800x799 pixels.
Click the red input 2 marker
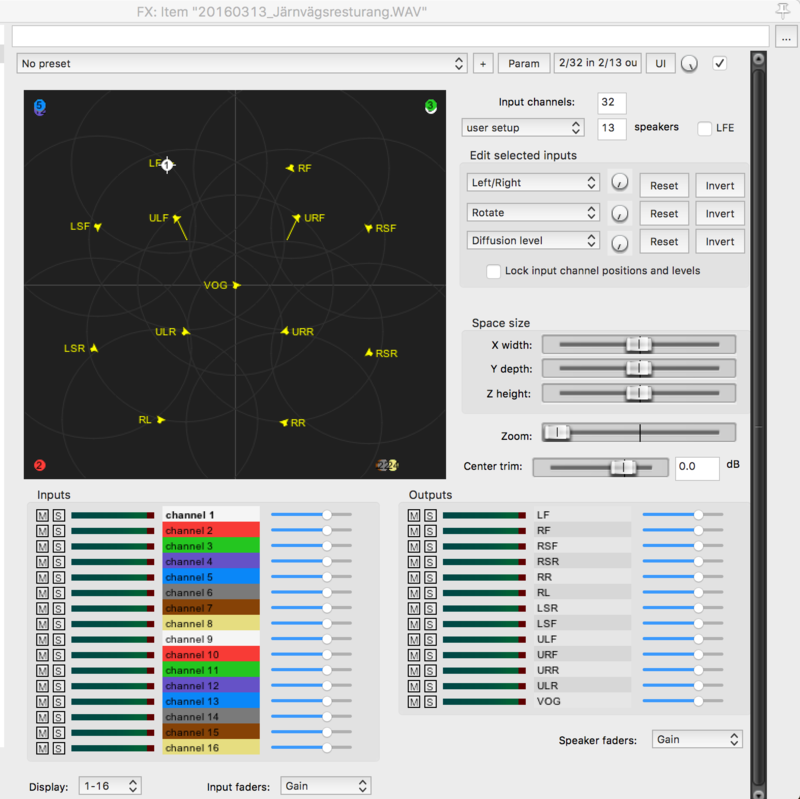(40, 465)
